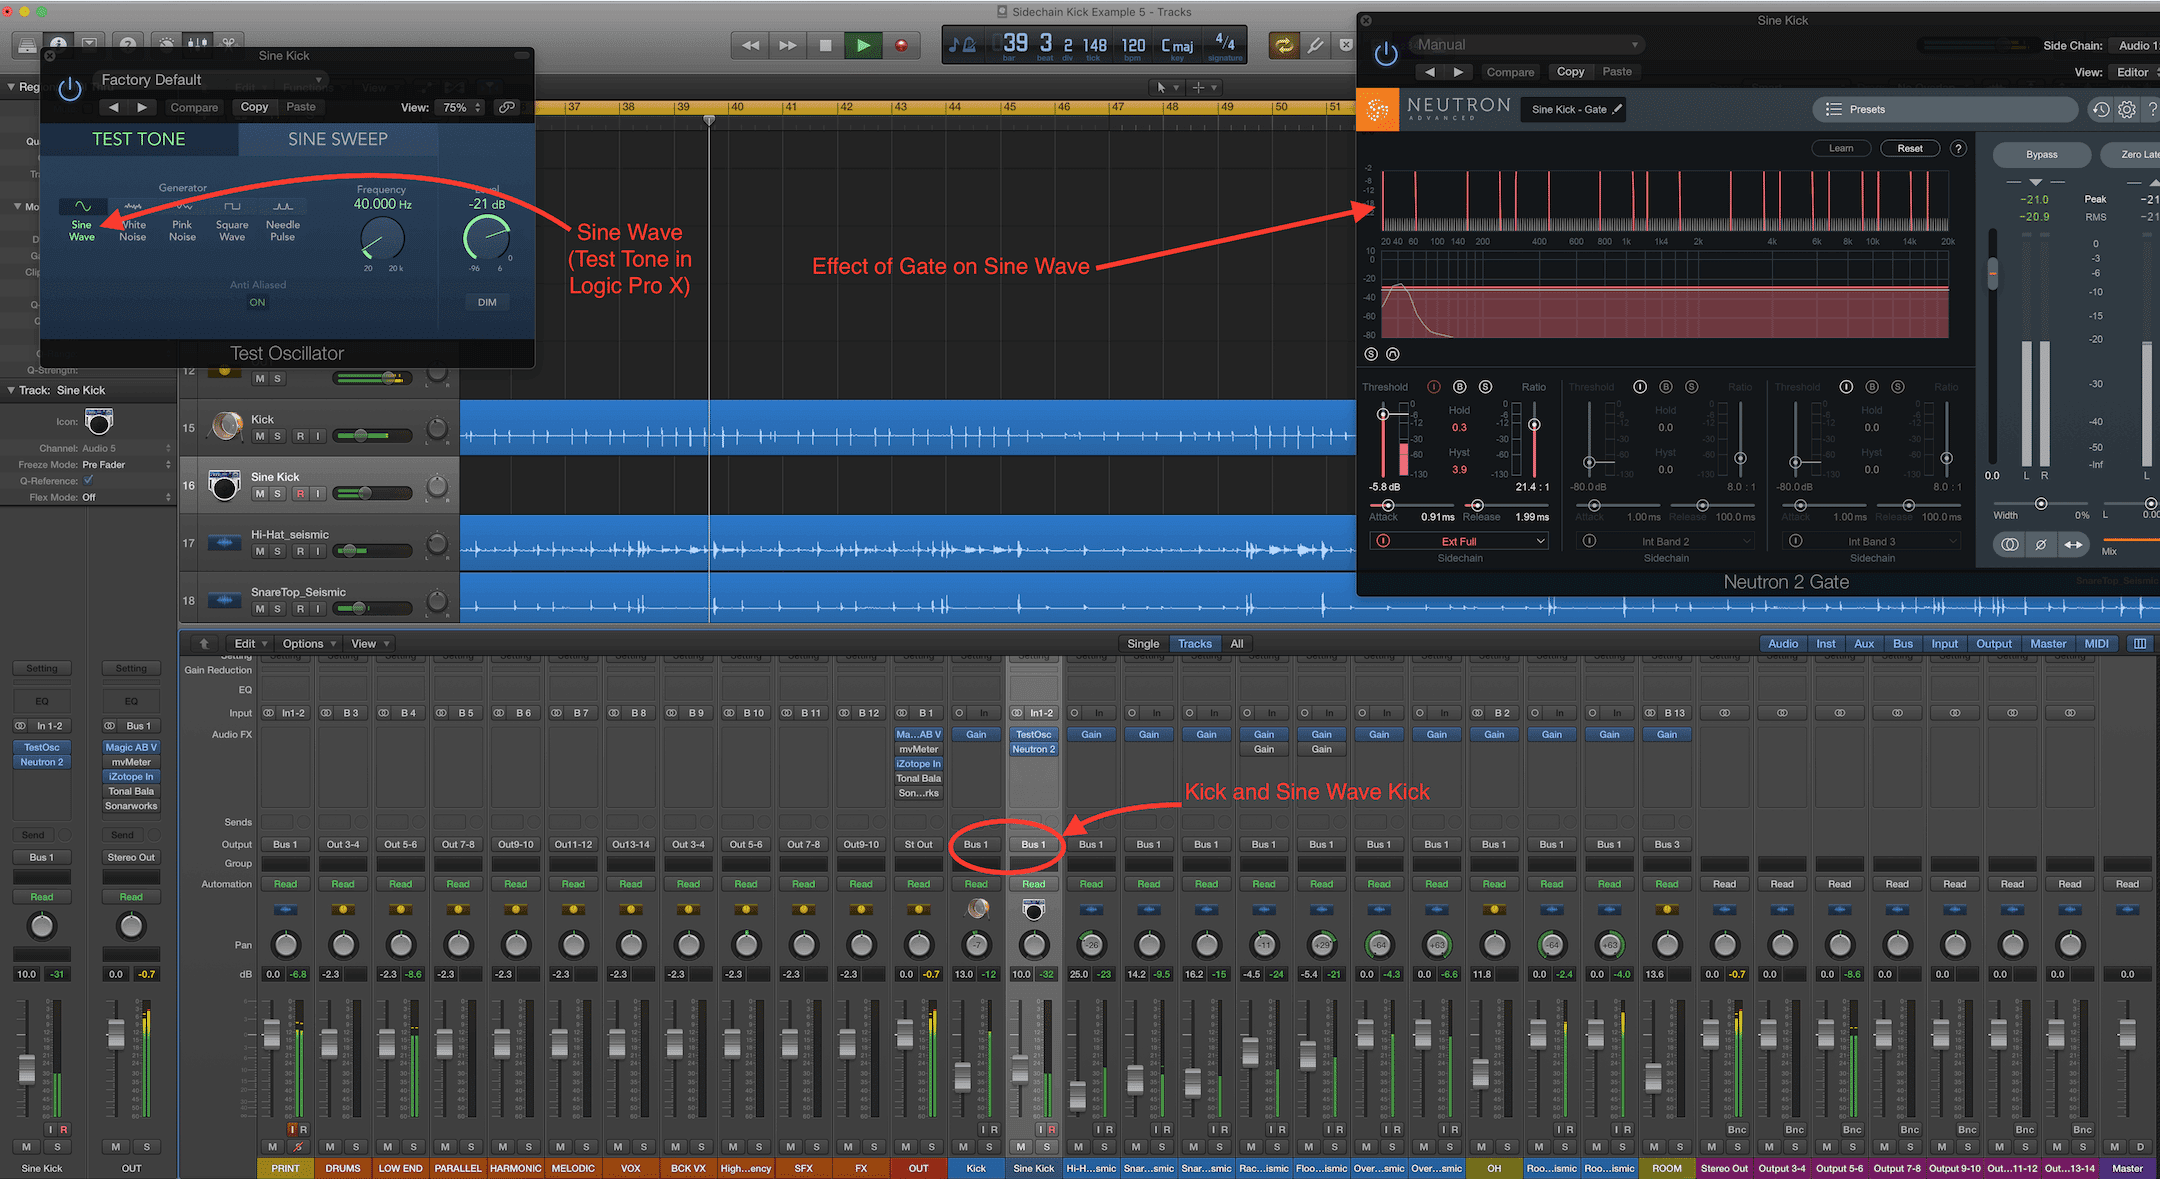Click the mixer up-arrow button beside Edit
Viewport: 2160px width, 1179px height.
point(204,644)
